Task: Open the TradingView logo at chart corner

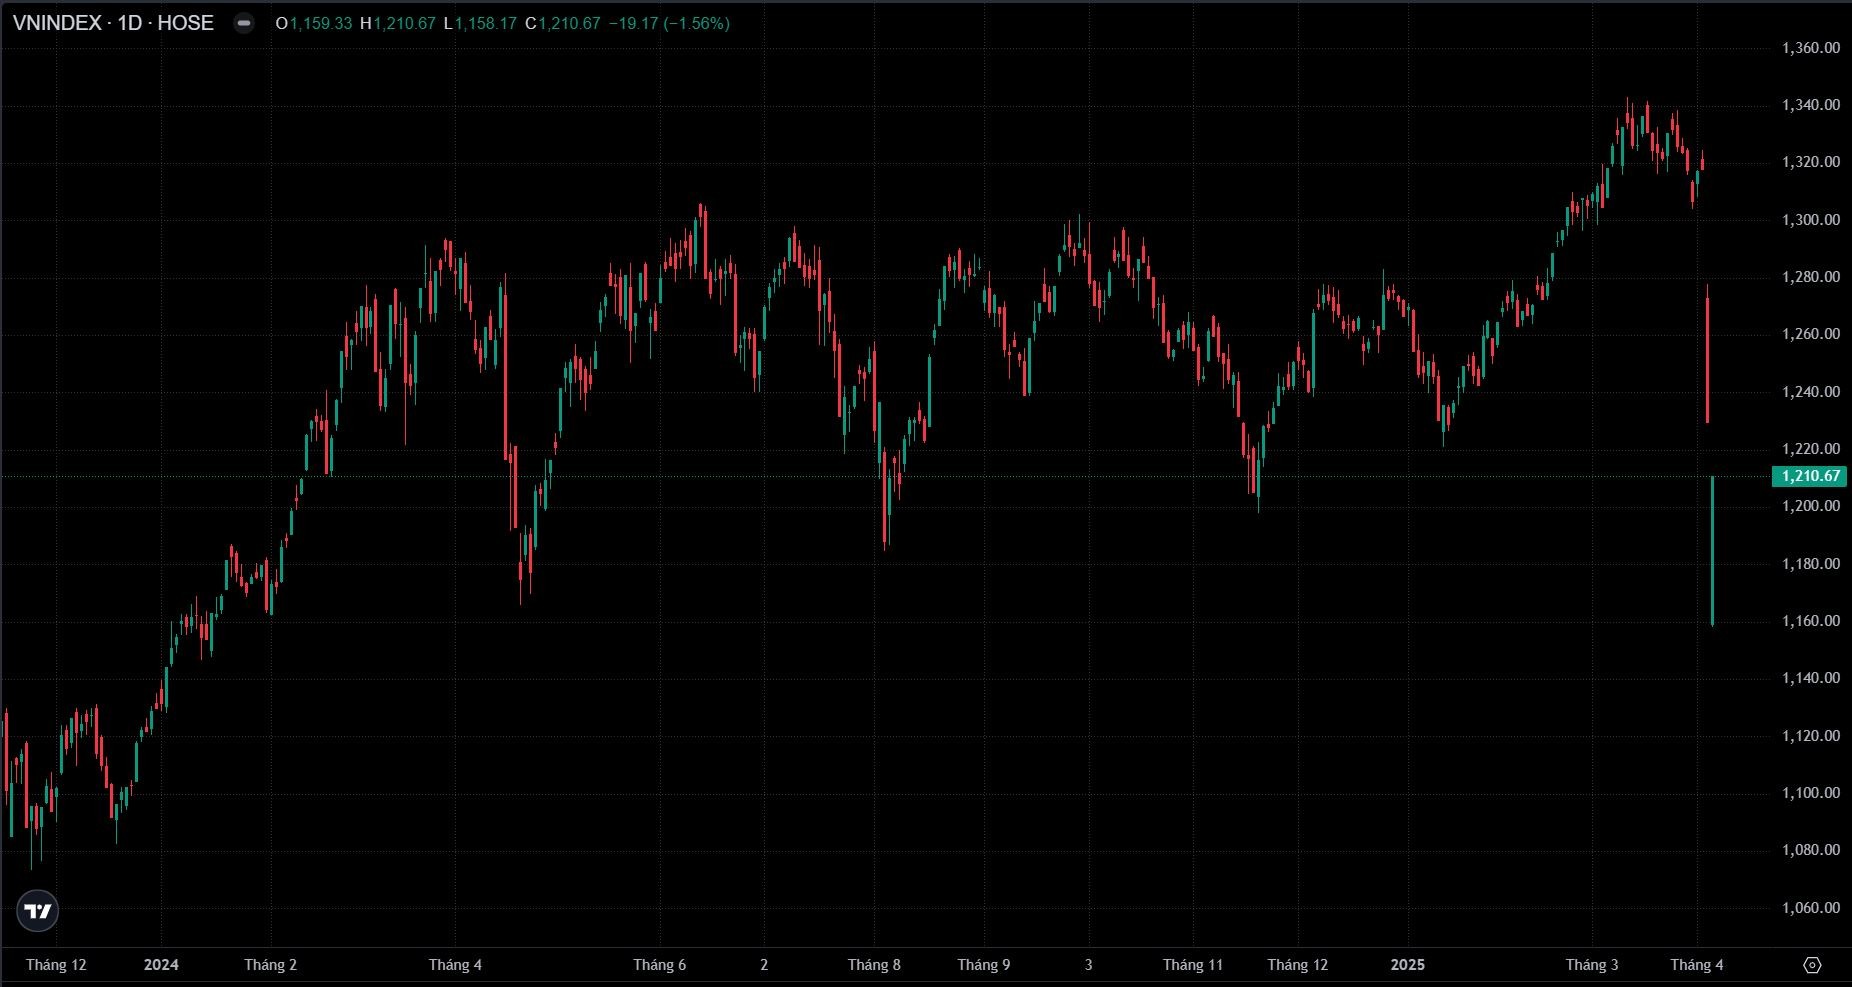Action: click(x=38, y=911)
